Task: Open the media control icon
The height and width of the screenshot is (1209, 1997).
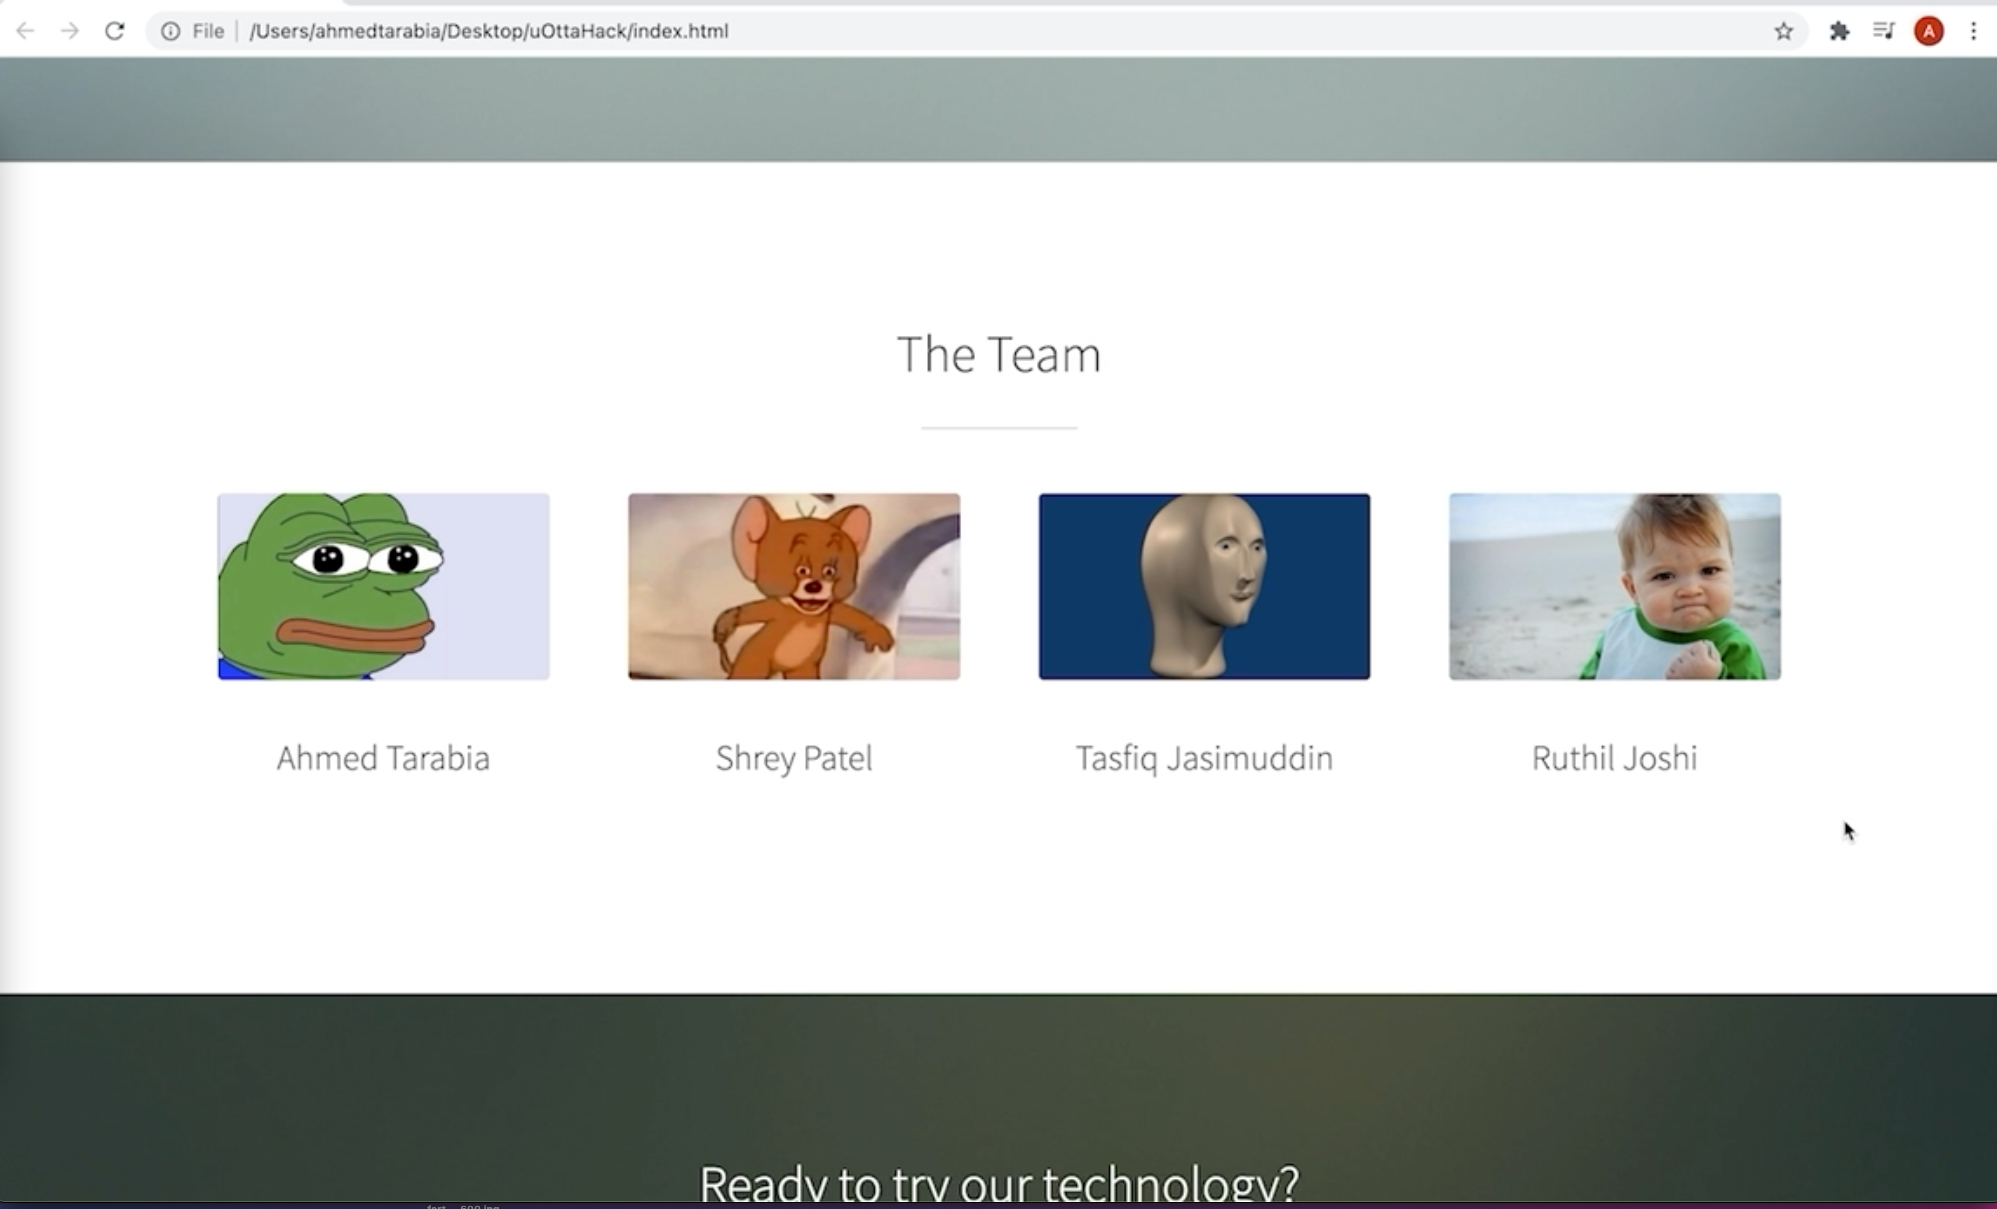Action: pos(1884,31)
